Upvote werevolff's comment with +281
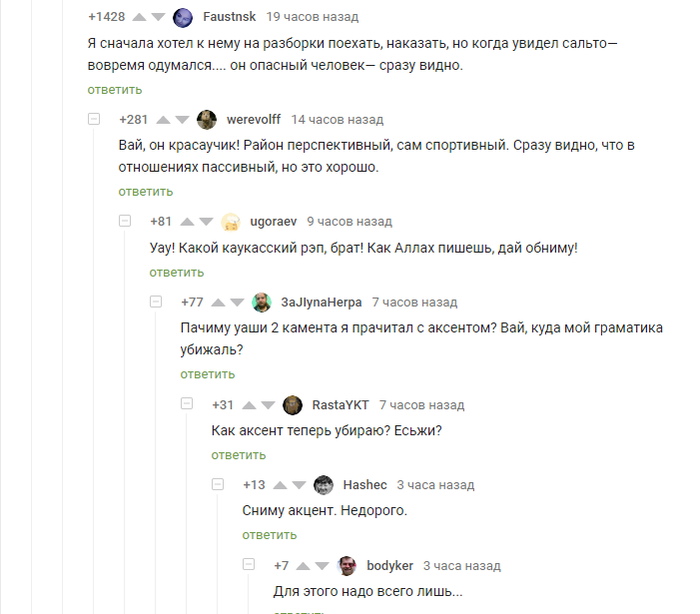The image size is (700, 614). (163, 120)
